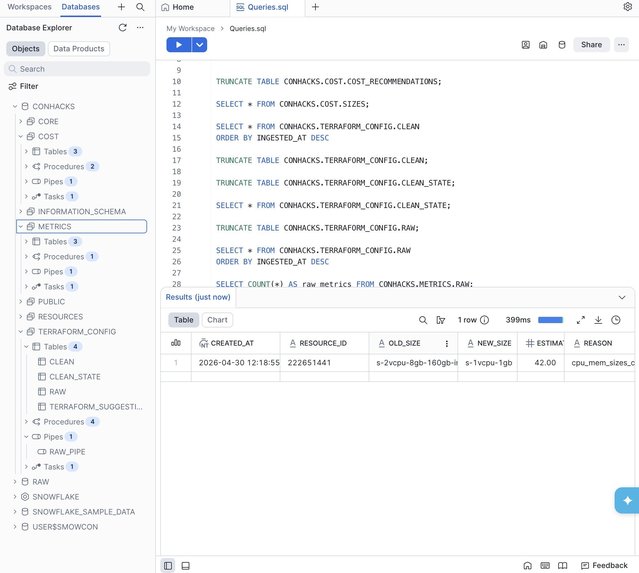Click the role/user icon in query toolbar
Image resolution: width=639 pixels, height=573 pixels.
tap(526, 45)
